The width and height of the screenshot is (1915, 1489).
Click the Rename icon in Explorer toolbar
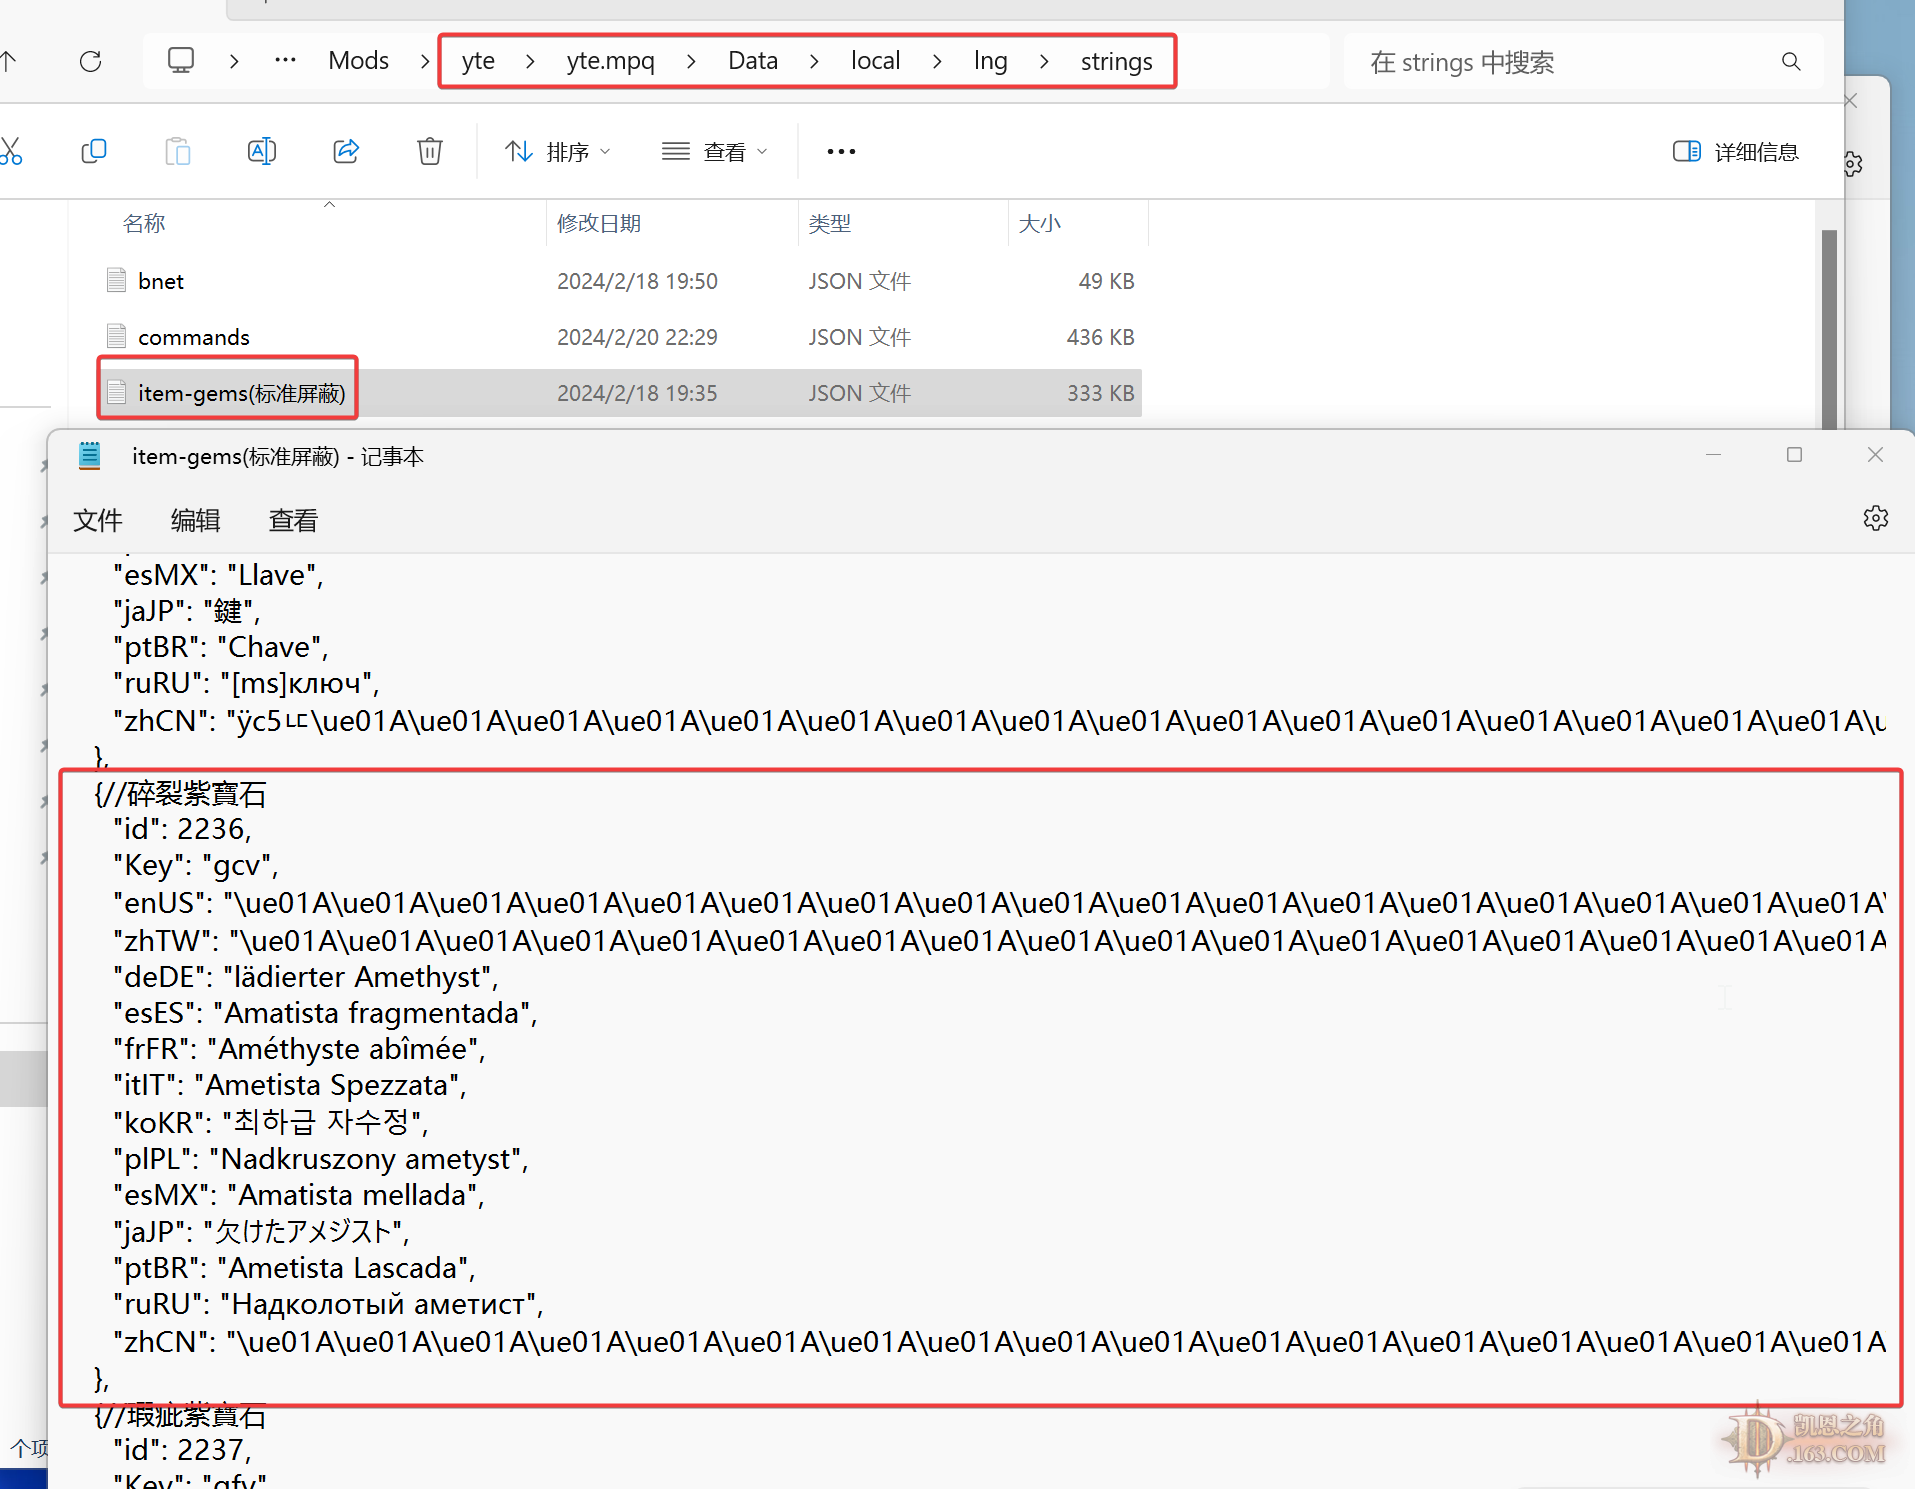pyautogui.click(x=262, y=151)
